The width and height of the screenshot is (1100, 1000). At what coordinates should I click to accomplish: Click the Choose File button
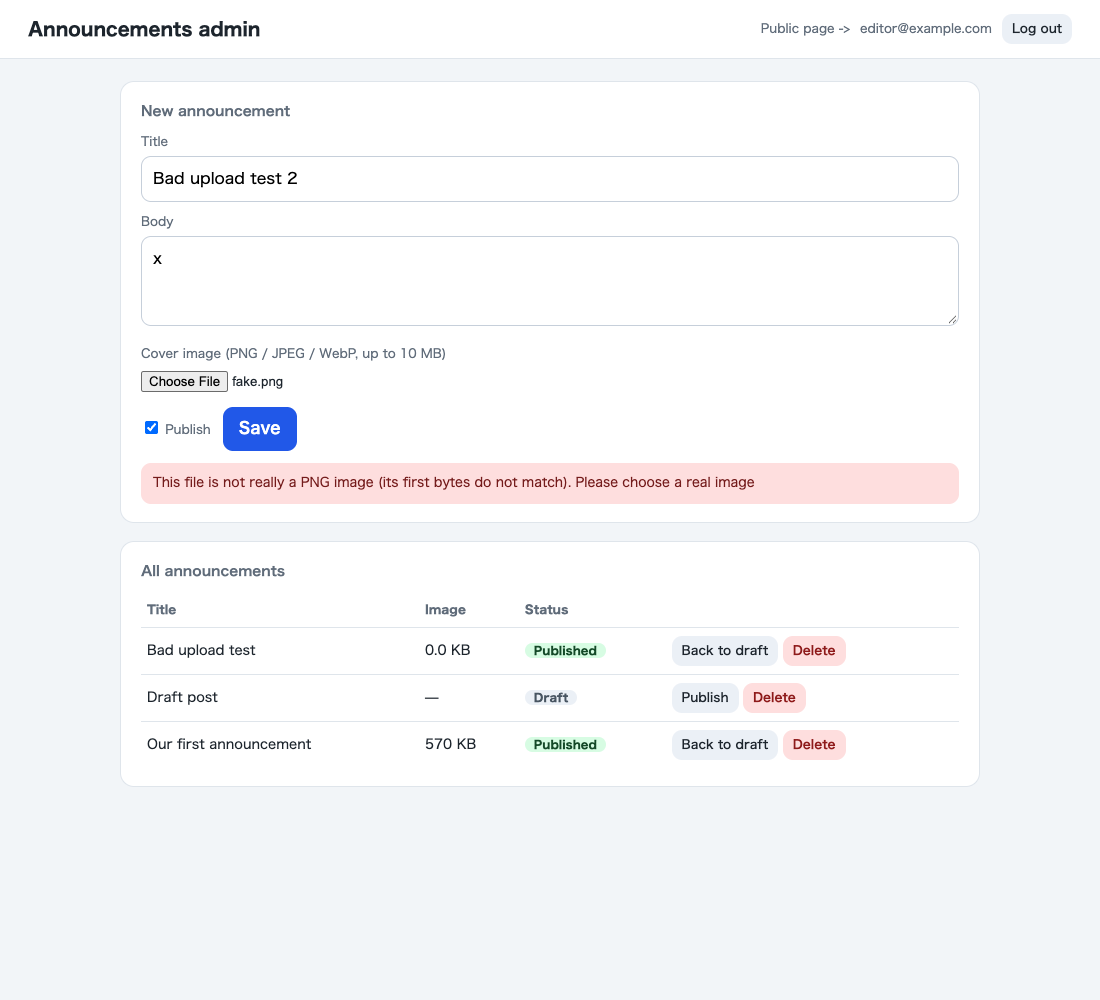click(x=185, y=381)
